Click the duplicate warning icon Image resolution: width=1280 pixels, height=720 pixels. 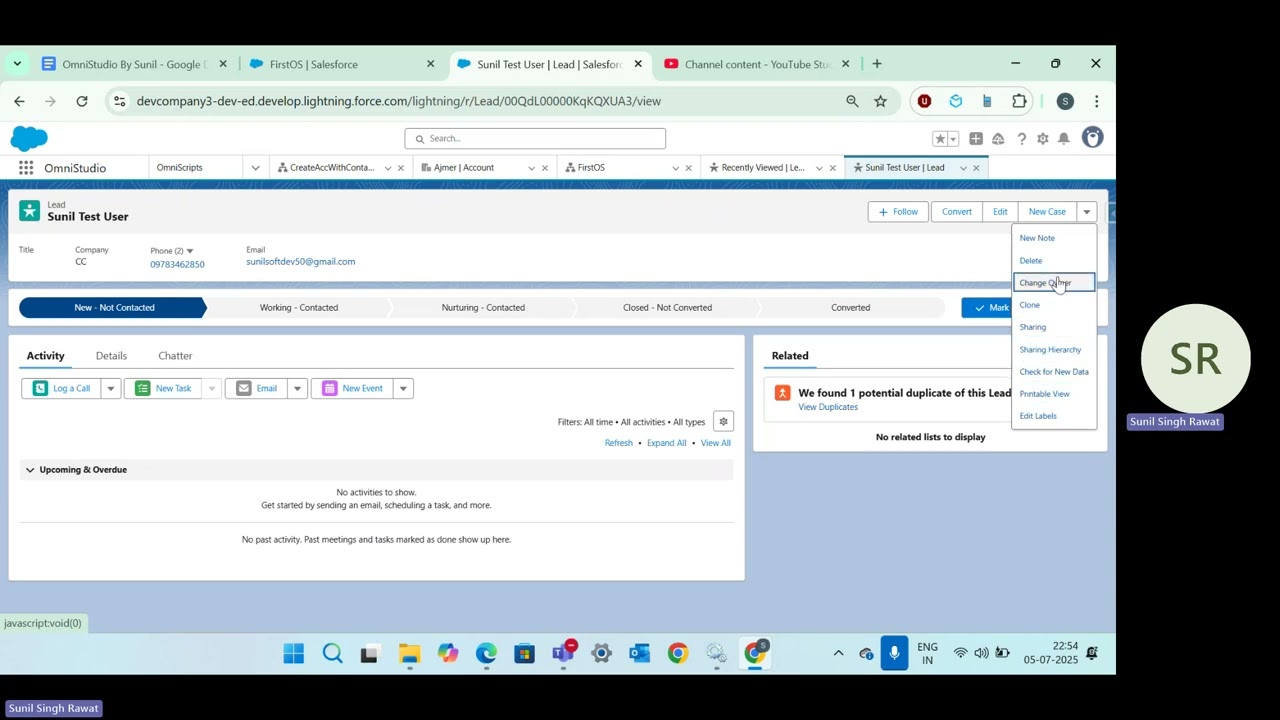(x=782, y=393)
